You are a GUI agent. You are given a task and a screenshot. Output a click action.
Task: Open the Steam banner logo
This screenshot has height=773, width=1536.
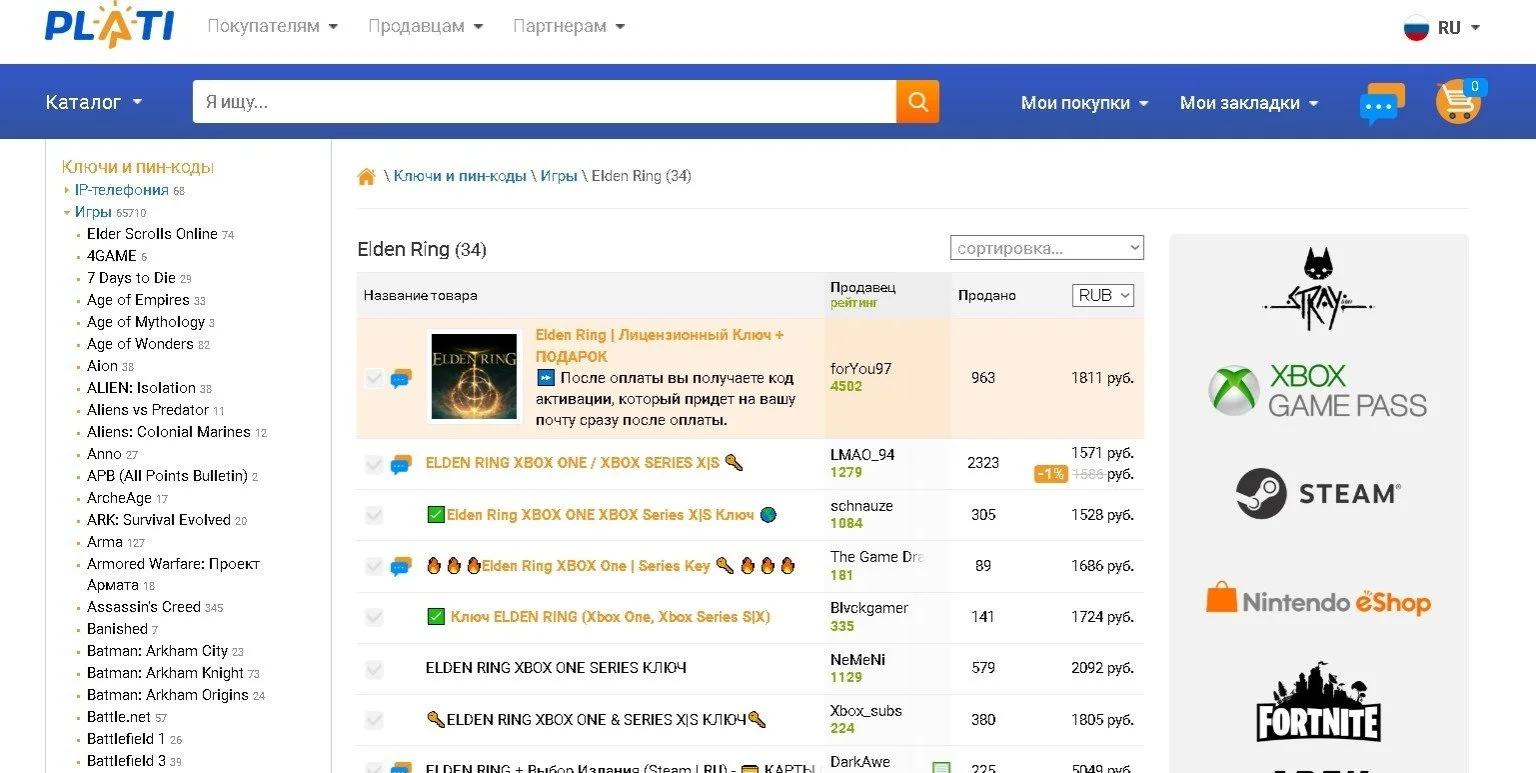coord(1318,493)
